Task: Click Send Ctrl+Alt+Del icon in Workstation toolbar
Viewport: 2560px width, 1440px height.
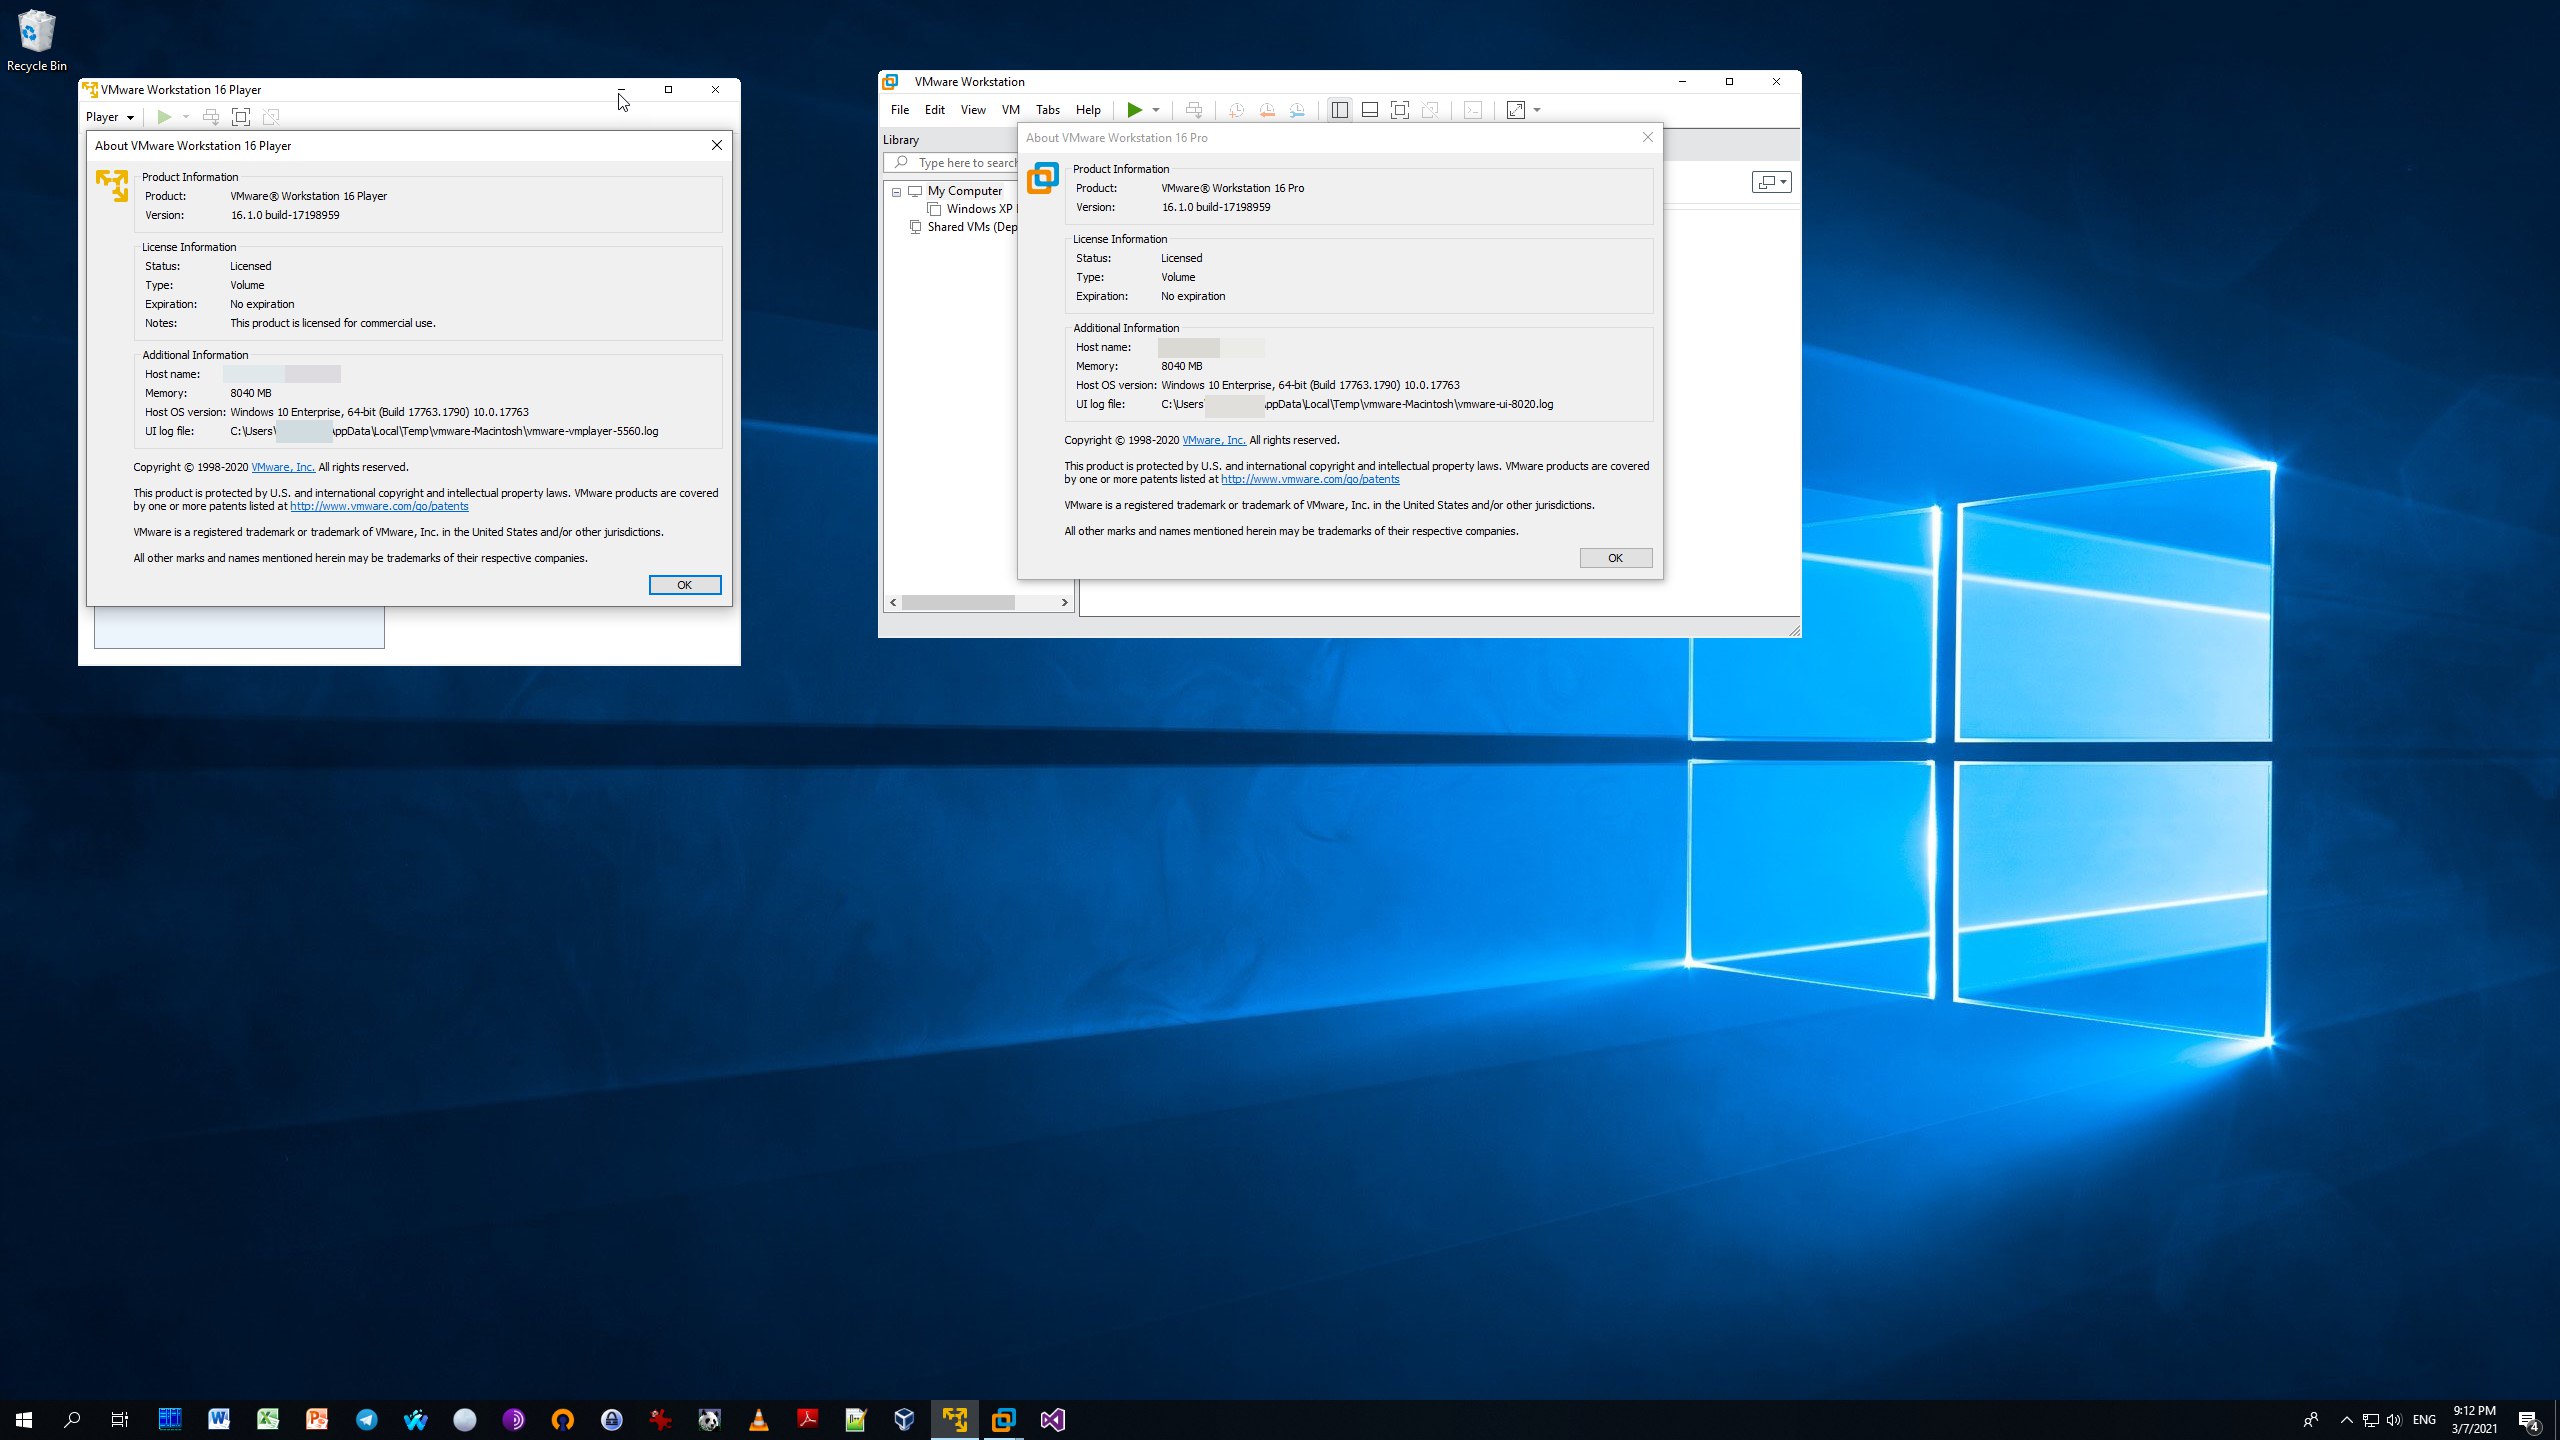Action: [x=1193, y=110]
